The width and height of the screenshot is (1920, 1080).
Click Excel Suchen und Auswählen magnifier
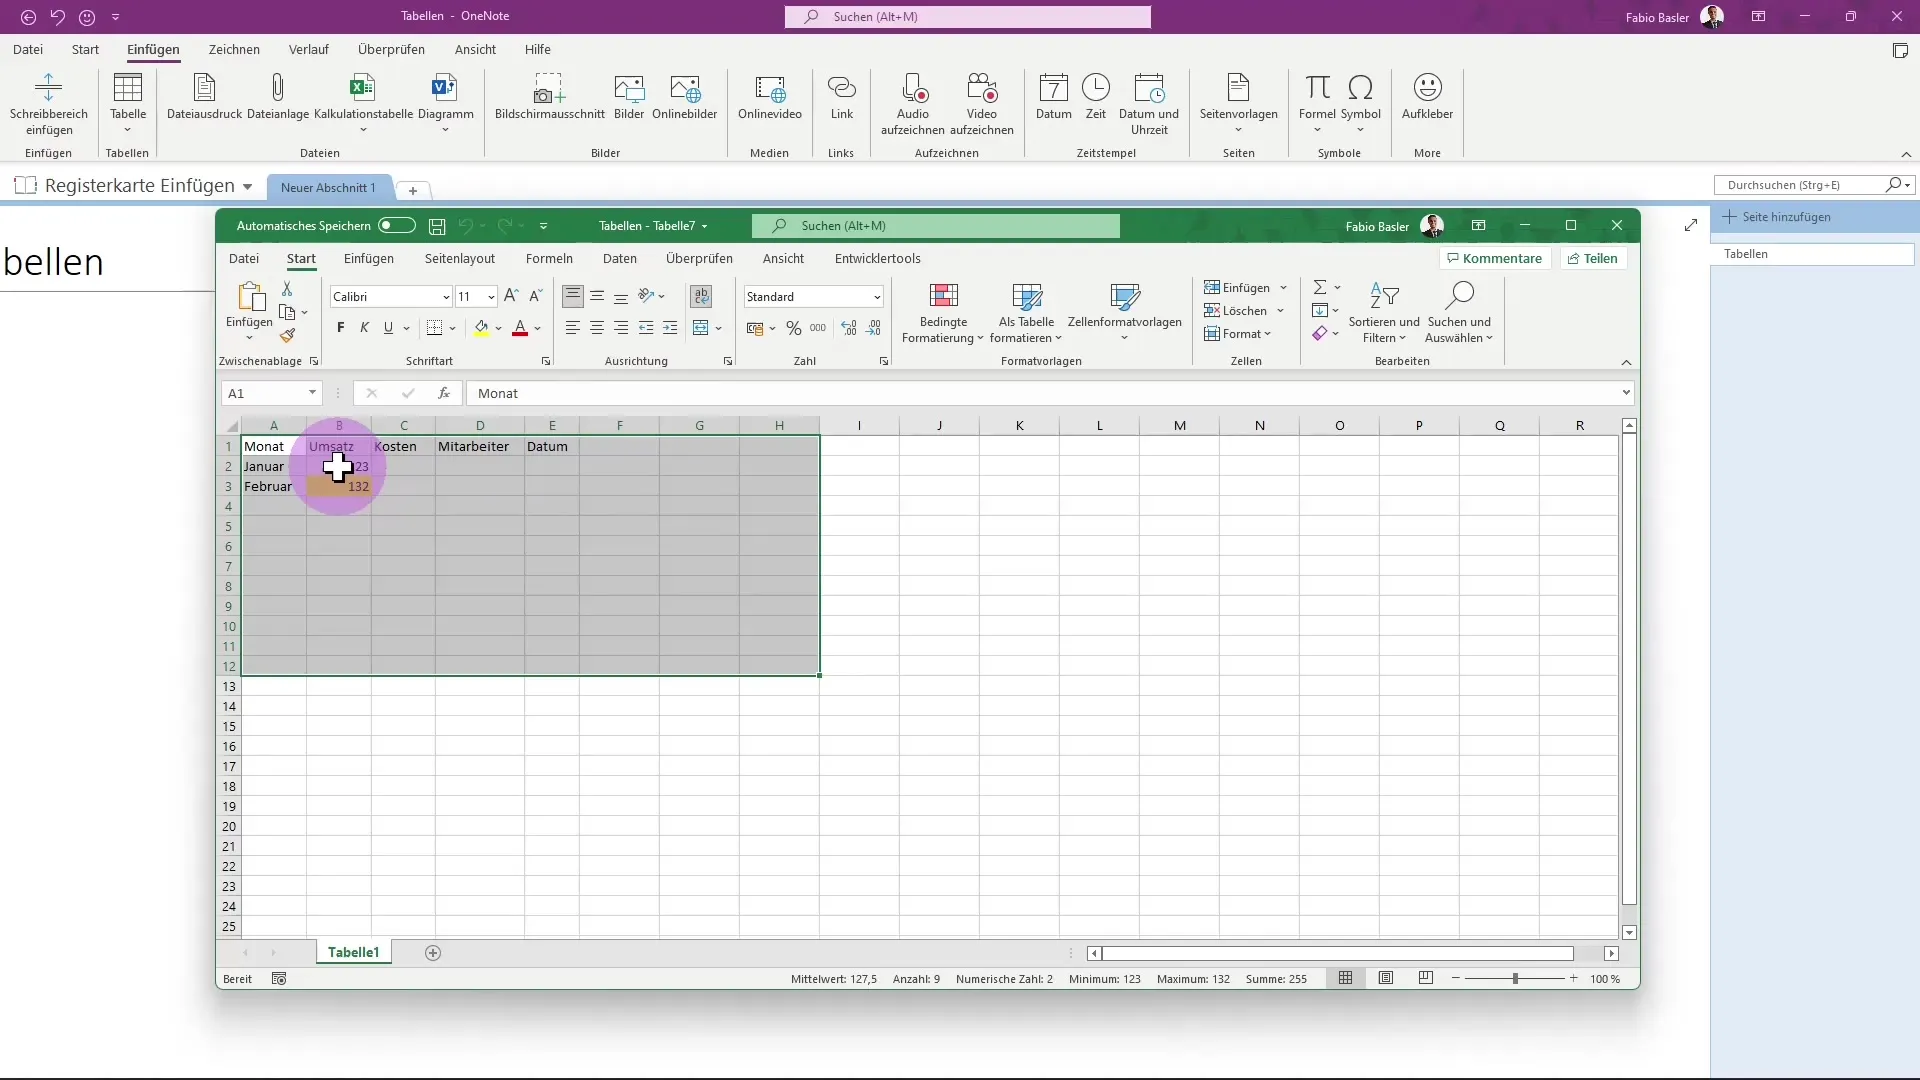click(x=1459, y=295)
